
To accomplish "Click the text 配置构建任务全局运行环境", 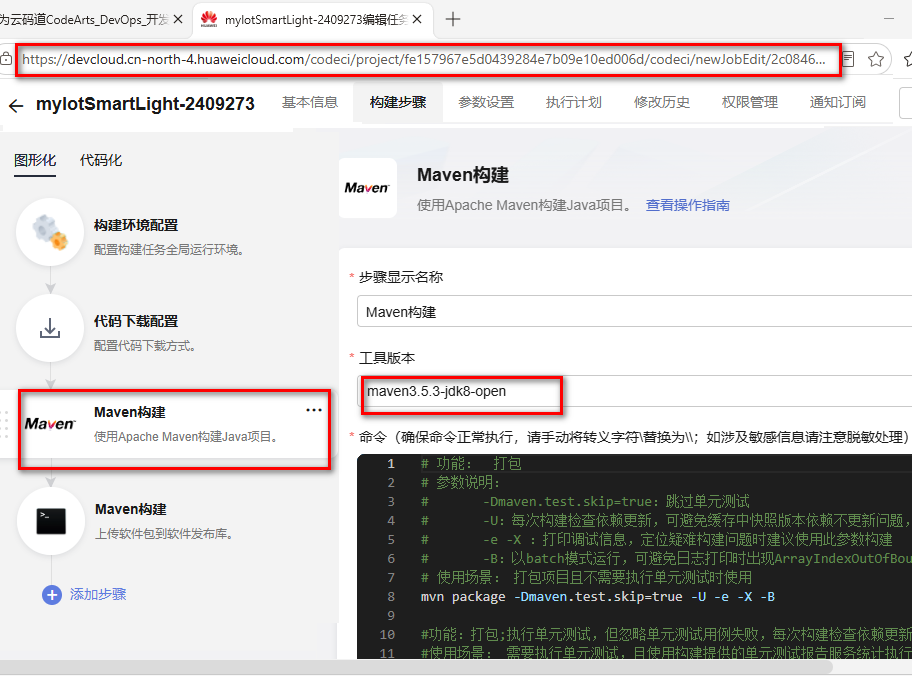I will [x=169, y=250].
